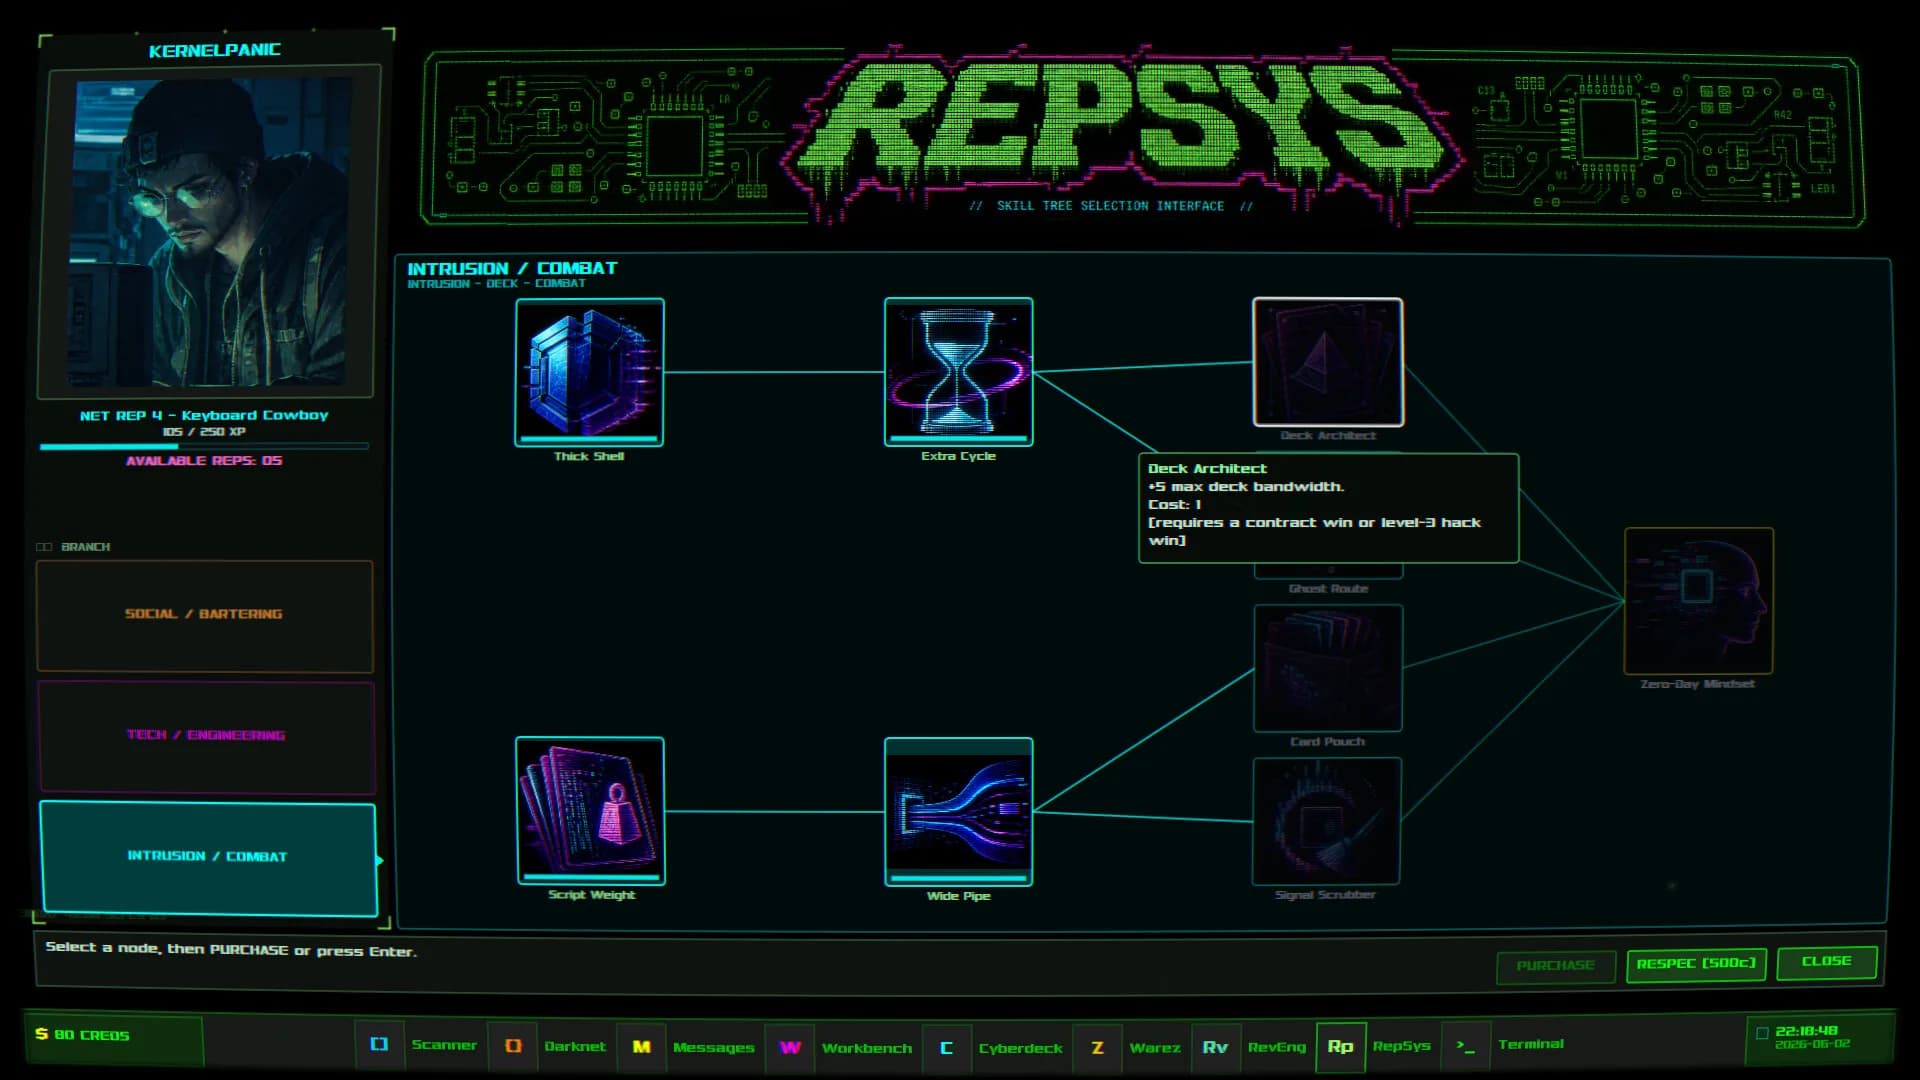Select the Script Weight skill node
1920x1080 pixels.
[x=590, y=811]
